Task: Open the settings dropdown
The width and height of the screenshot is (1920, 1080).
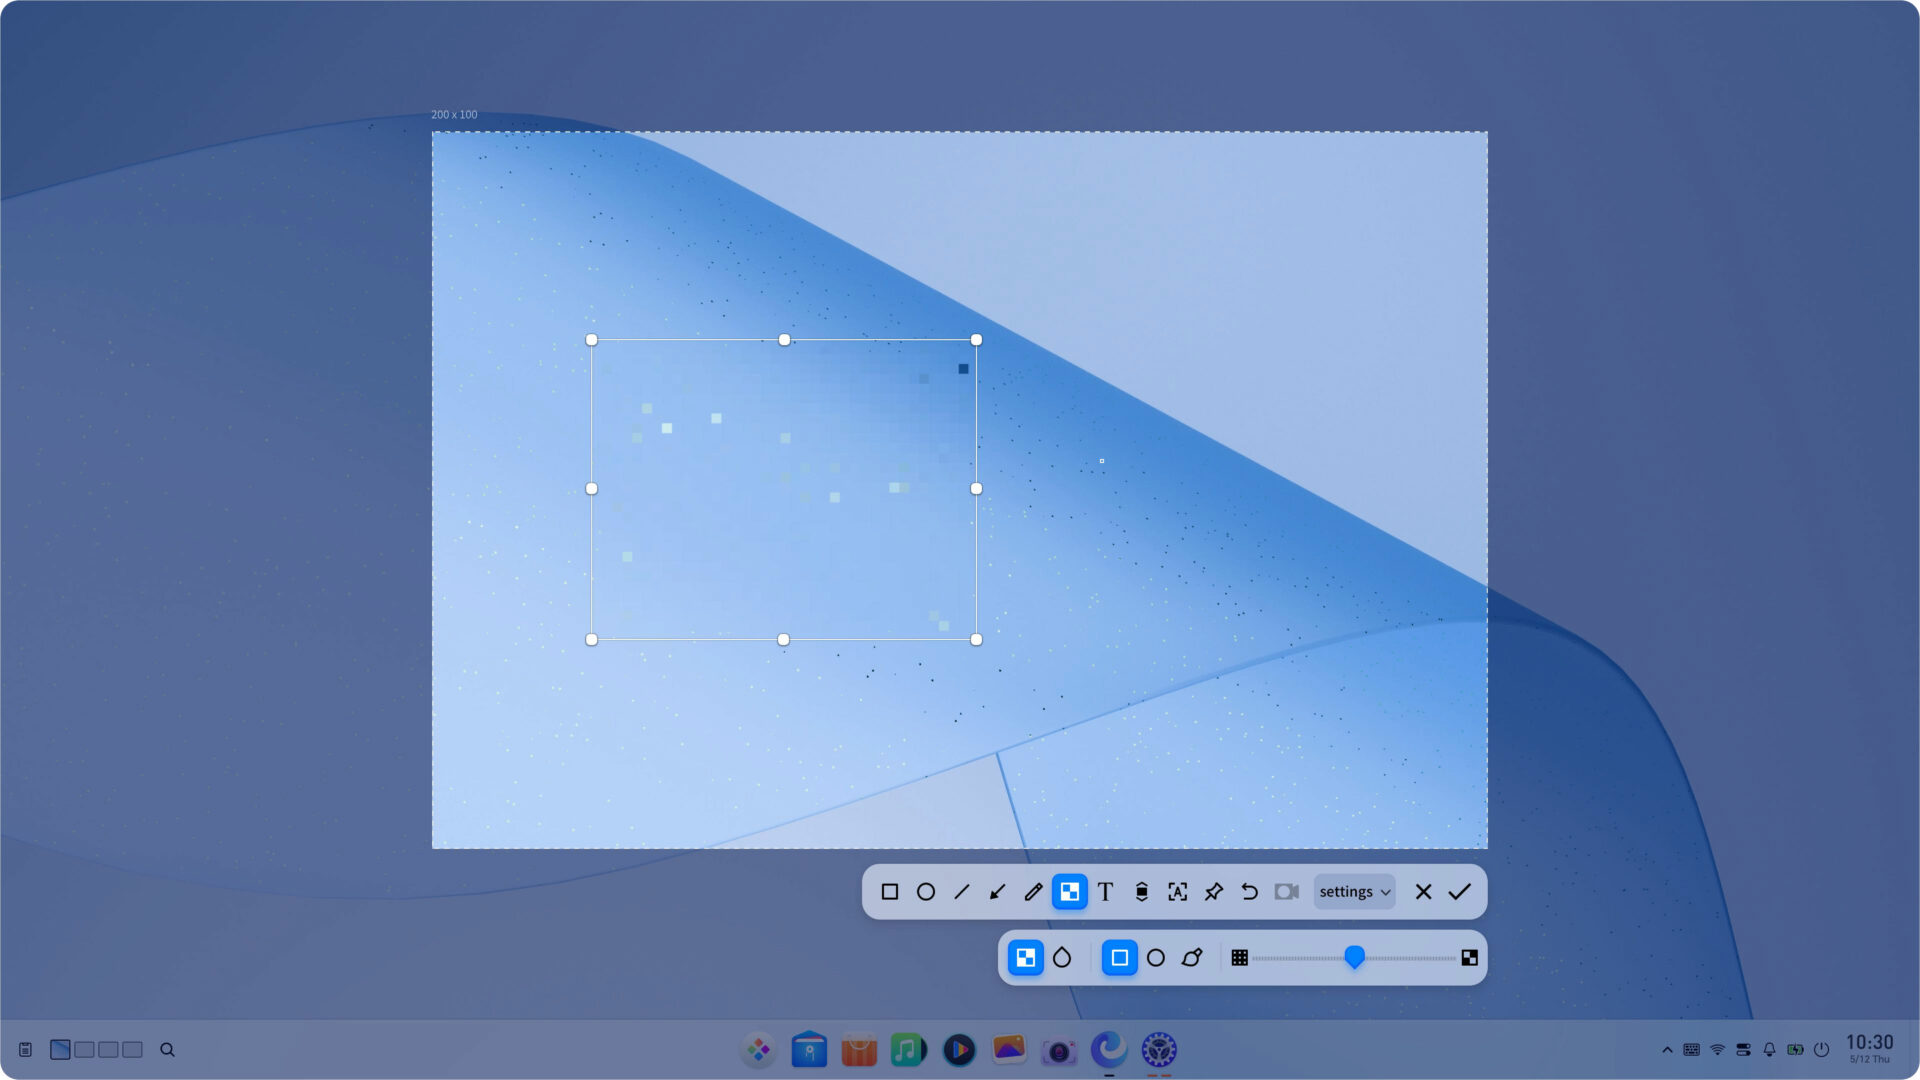Action: click(x=1354, y=891)
